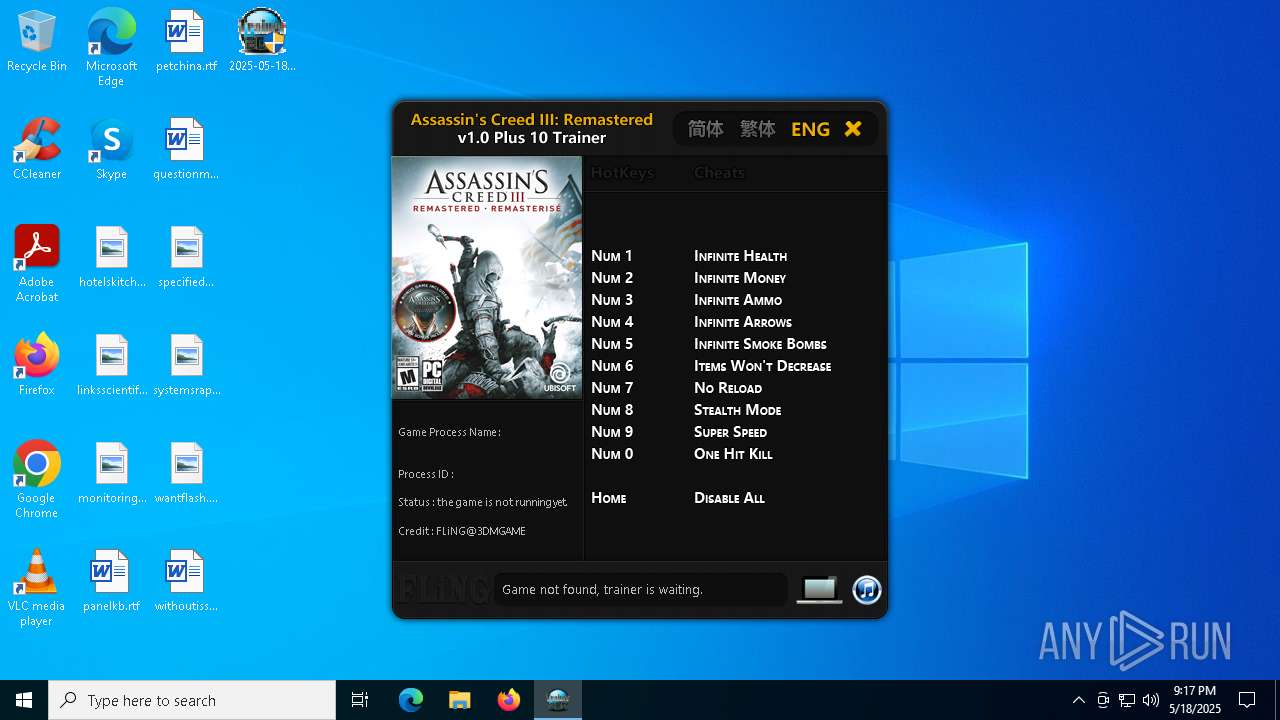Toggle Infinite Smoke Bombs cheat

760,344
